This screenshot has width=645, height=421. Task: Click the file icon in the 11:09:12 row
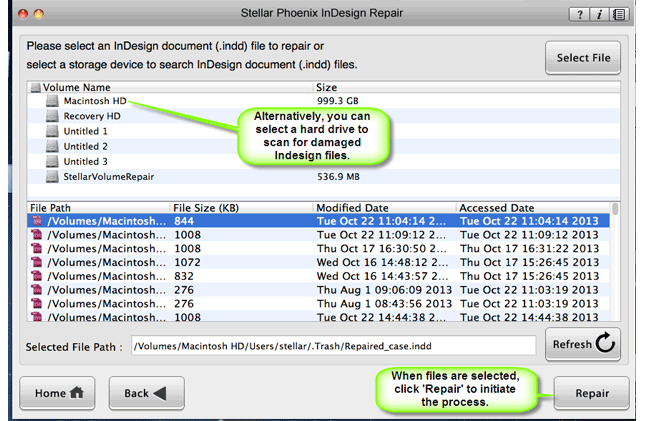37,235
